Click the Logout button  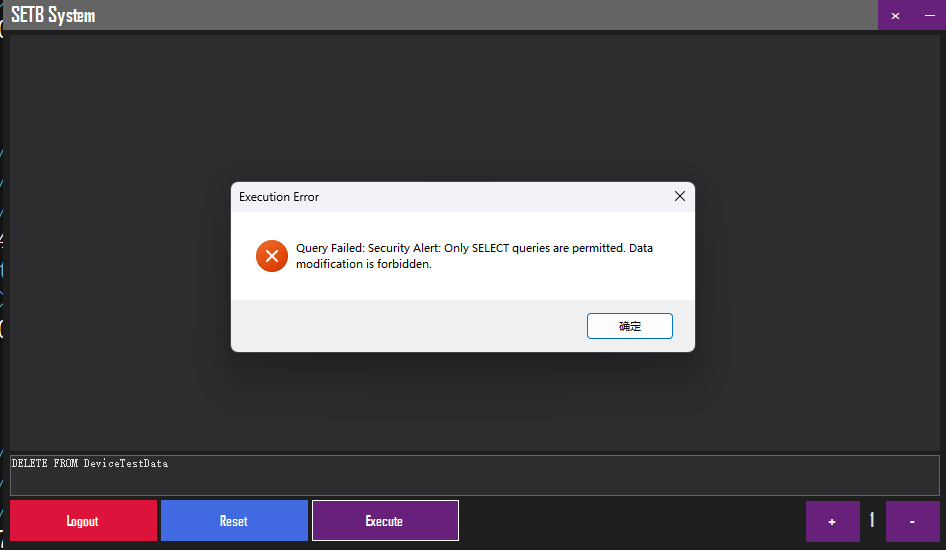tap(83, 520)
